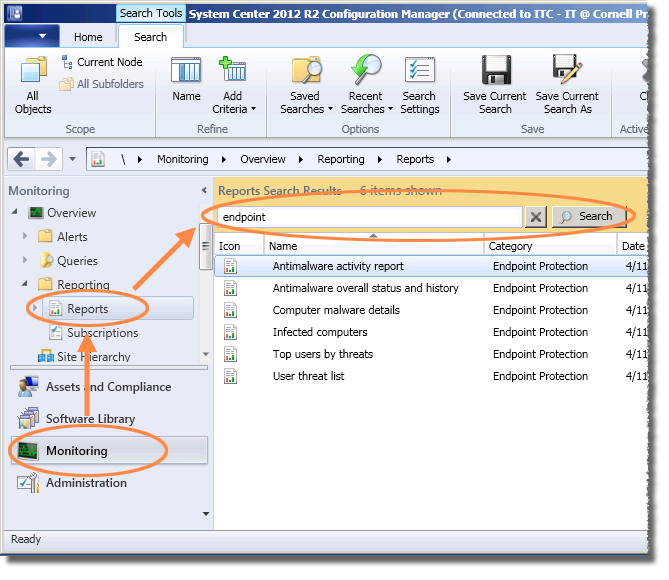This screenshot has width=669, height=580.
Task: Select the Reports node in the tree
Action: tap(117, 309)
